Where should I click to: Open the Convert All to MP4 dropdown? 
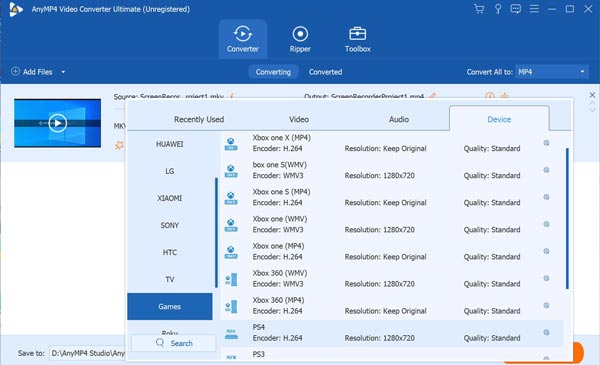click(552, 72)
